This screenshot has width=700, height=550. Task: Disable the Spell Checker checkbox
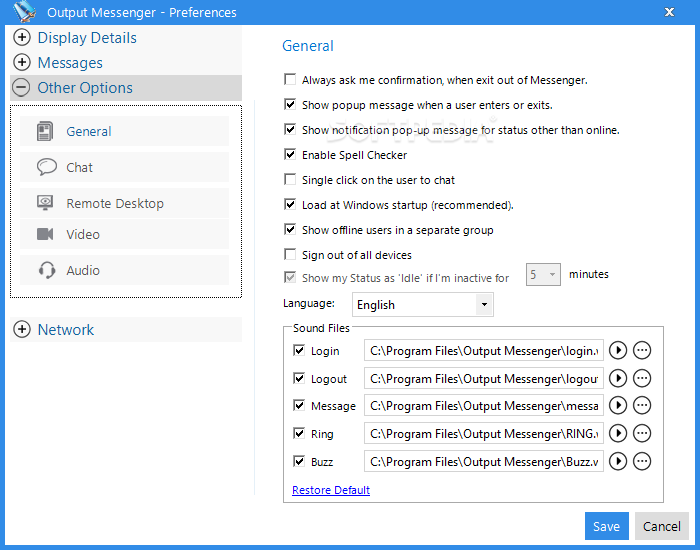pos(291,155)
